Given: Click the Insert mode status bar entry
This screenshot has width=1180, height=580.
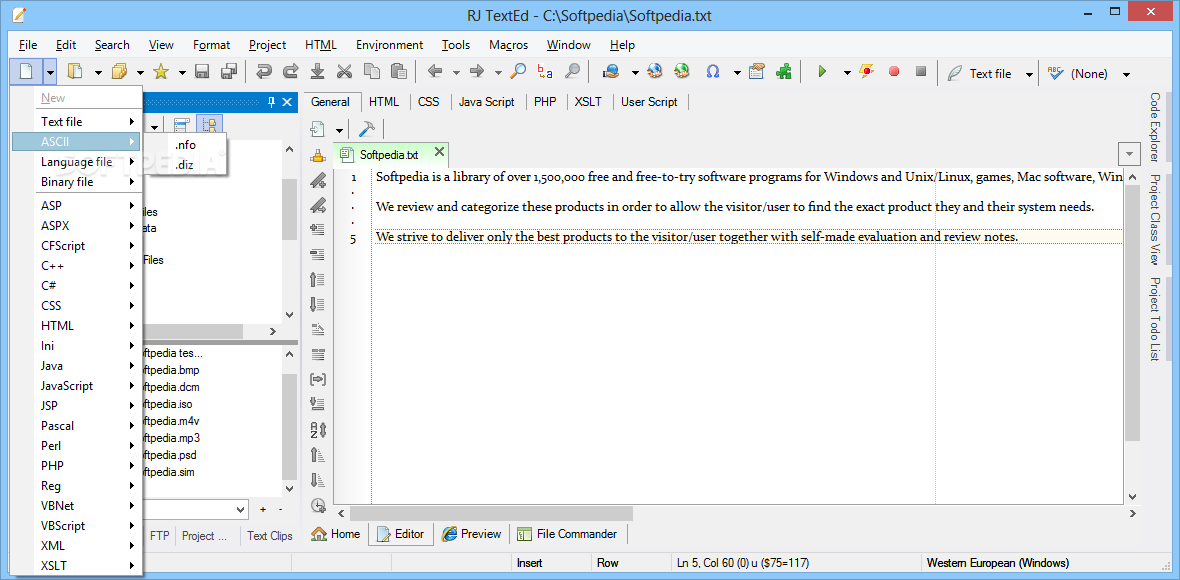Looking at the screenshot, I should (529, 563).
